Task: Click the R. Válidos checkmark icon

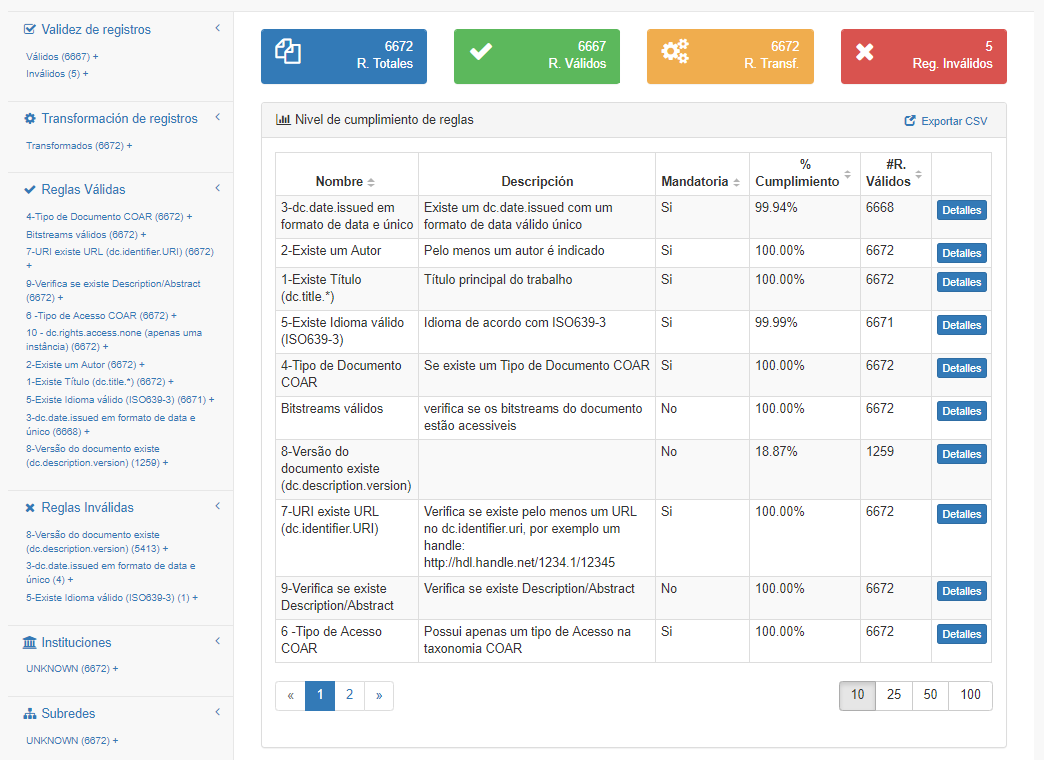Action: (481, 51)
